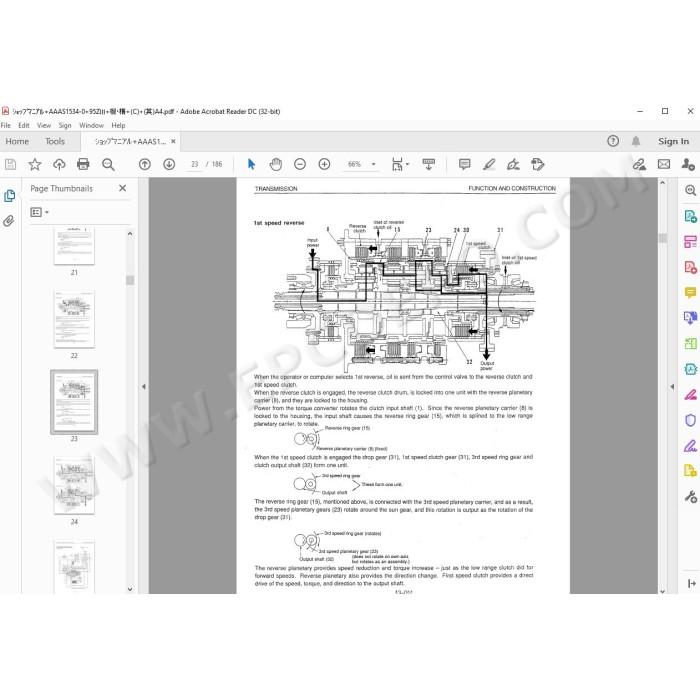Go to next page arrow

point(169,164)
